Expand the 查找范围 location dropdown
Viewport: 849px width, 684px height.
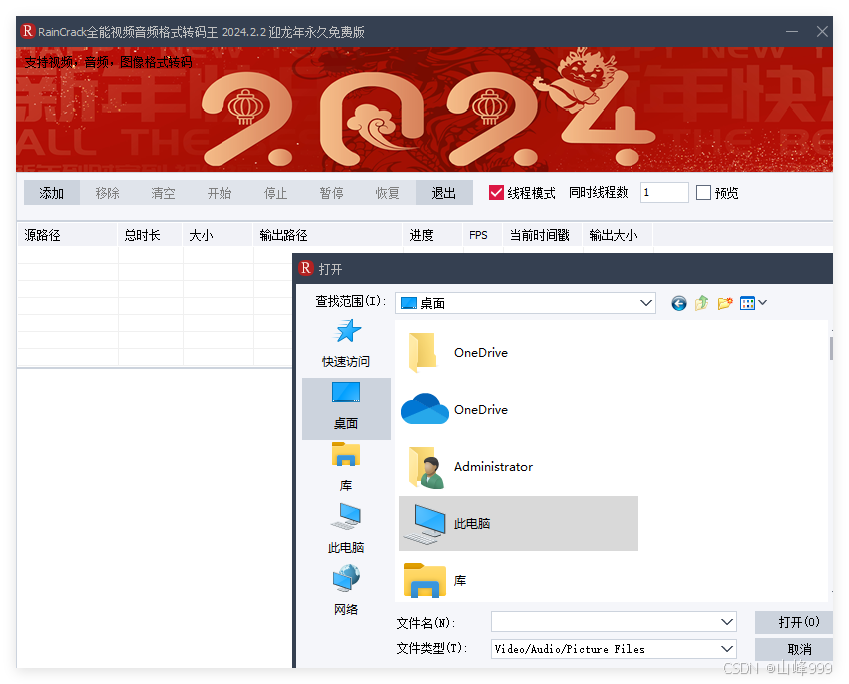(645, 303)
